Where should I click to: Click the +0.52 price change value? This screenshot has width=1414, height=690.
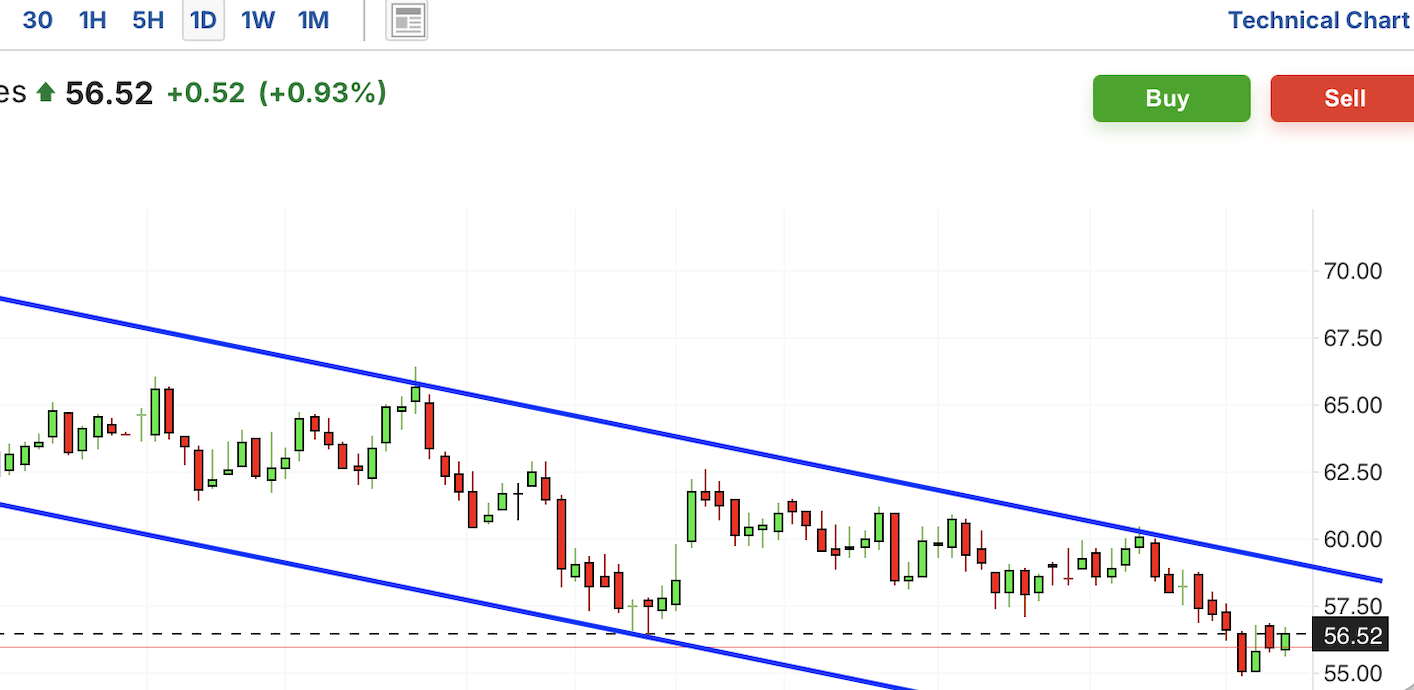[206, 93]
